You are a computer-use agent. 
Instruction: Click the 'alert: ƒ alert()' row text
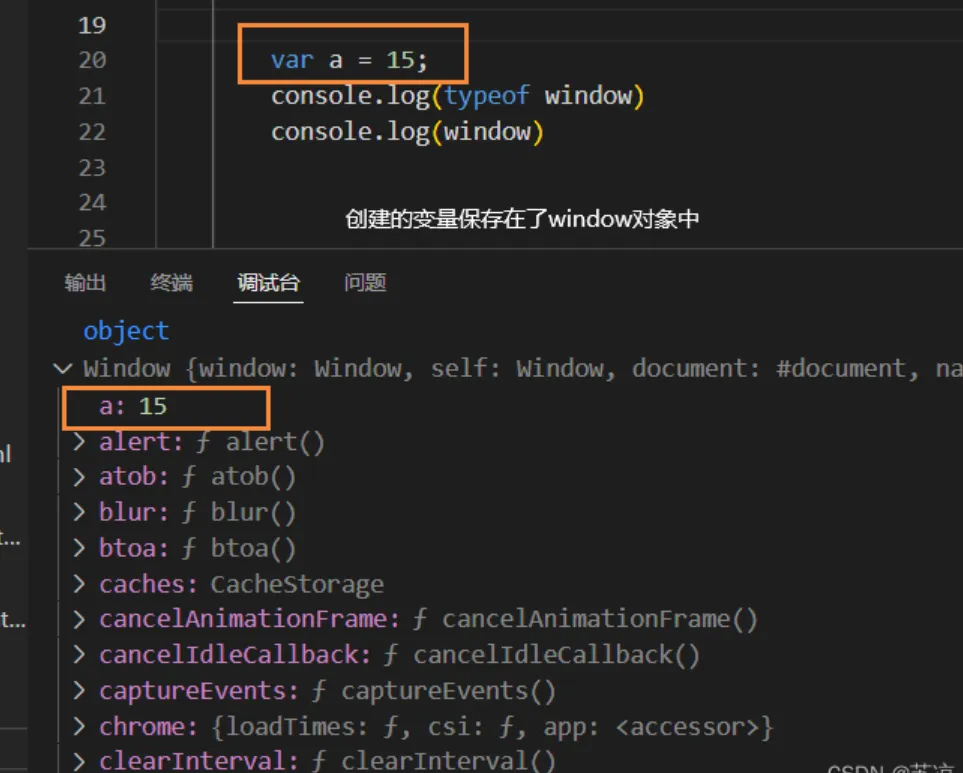pyautogui.click(x=212, y=442)
